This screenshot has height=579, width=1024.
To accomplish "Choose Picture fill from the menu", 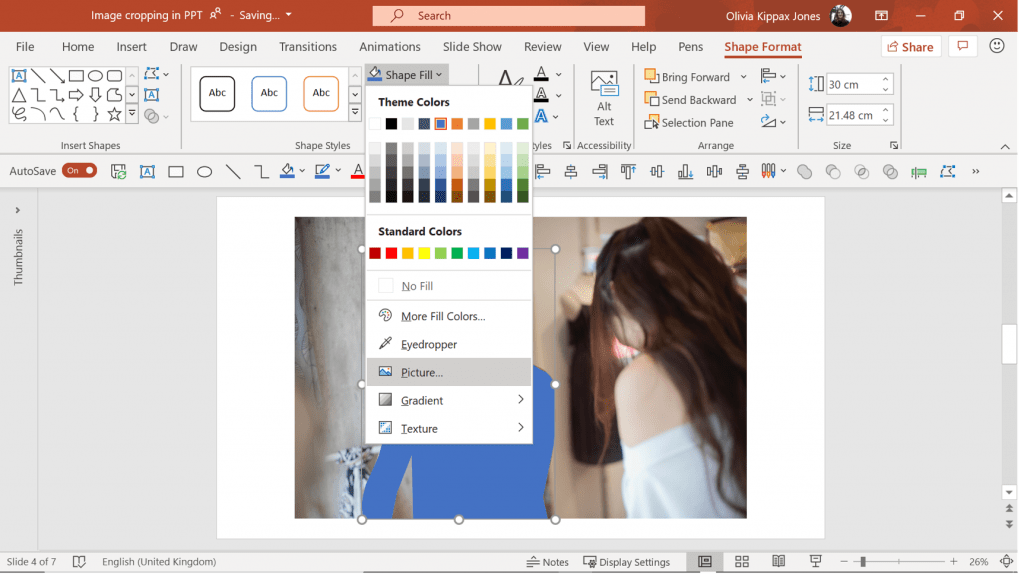I will [421, 372].
